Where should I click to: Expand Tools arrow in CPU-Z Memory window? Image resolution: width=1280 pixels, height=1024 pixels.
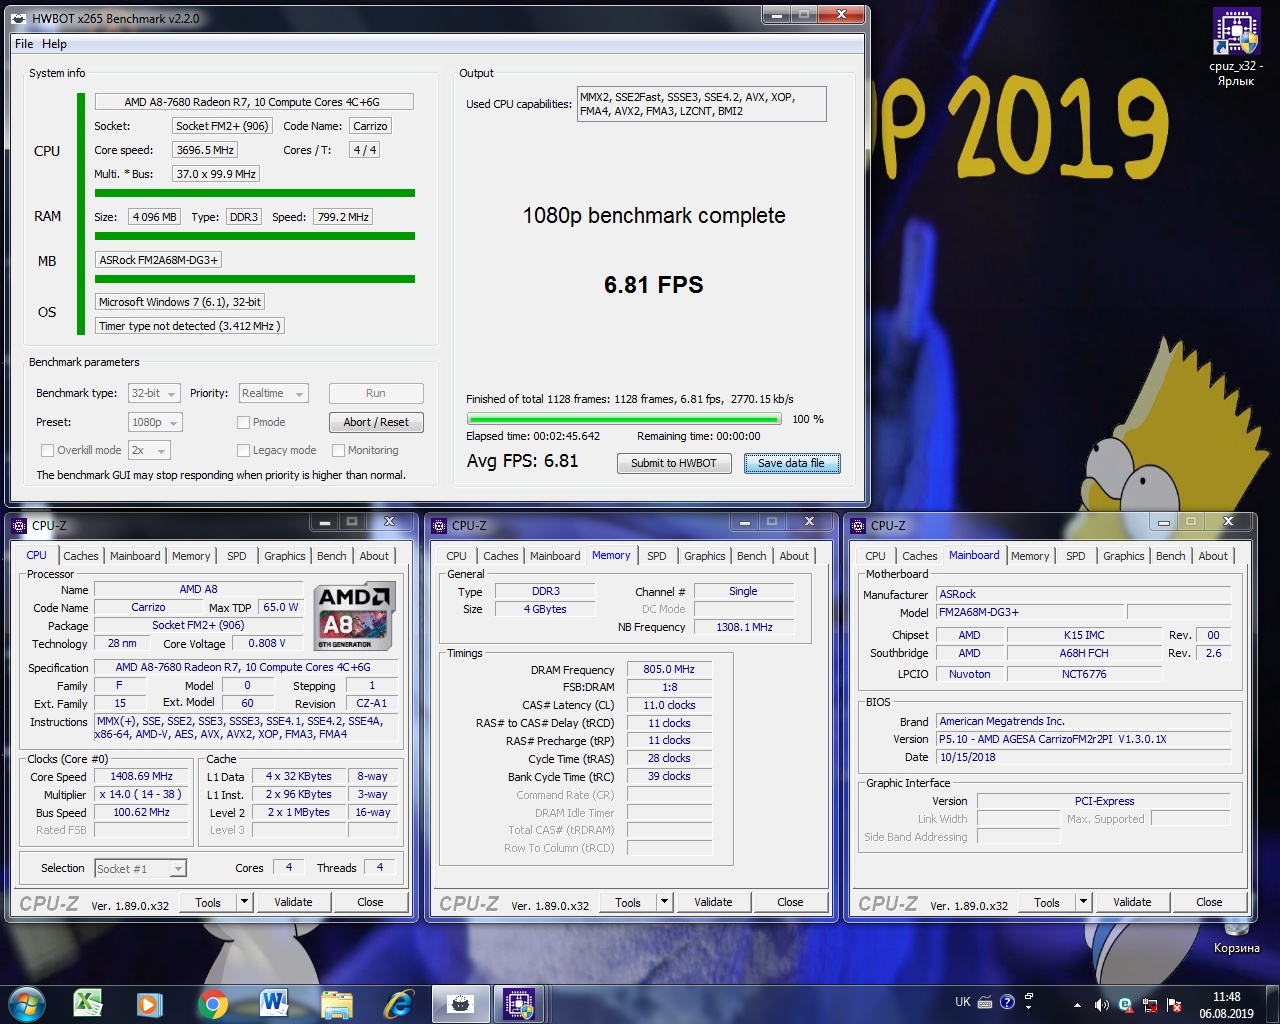[664, 902]
